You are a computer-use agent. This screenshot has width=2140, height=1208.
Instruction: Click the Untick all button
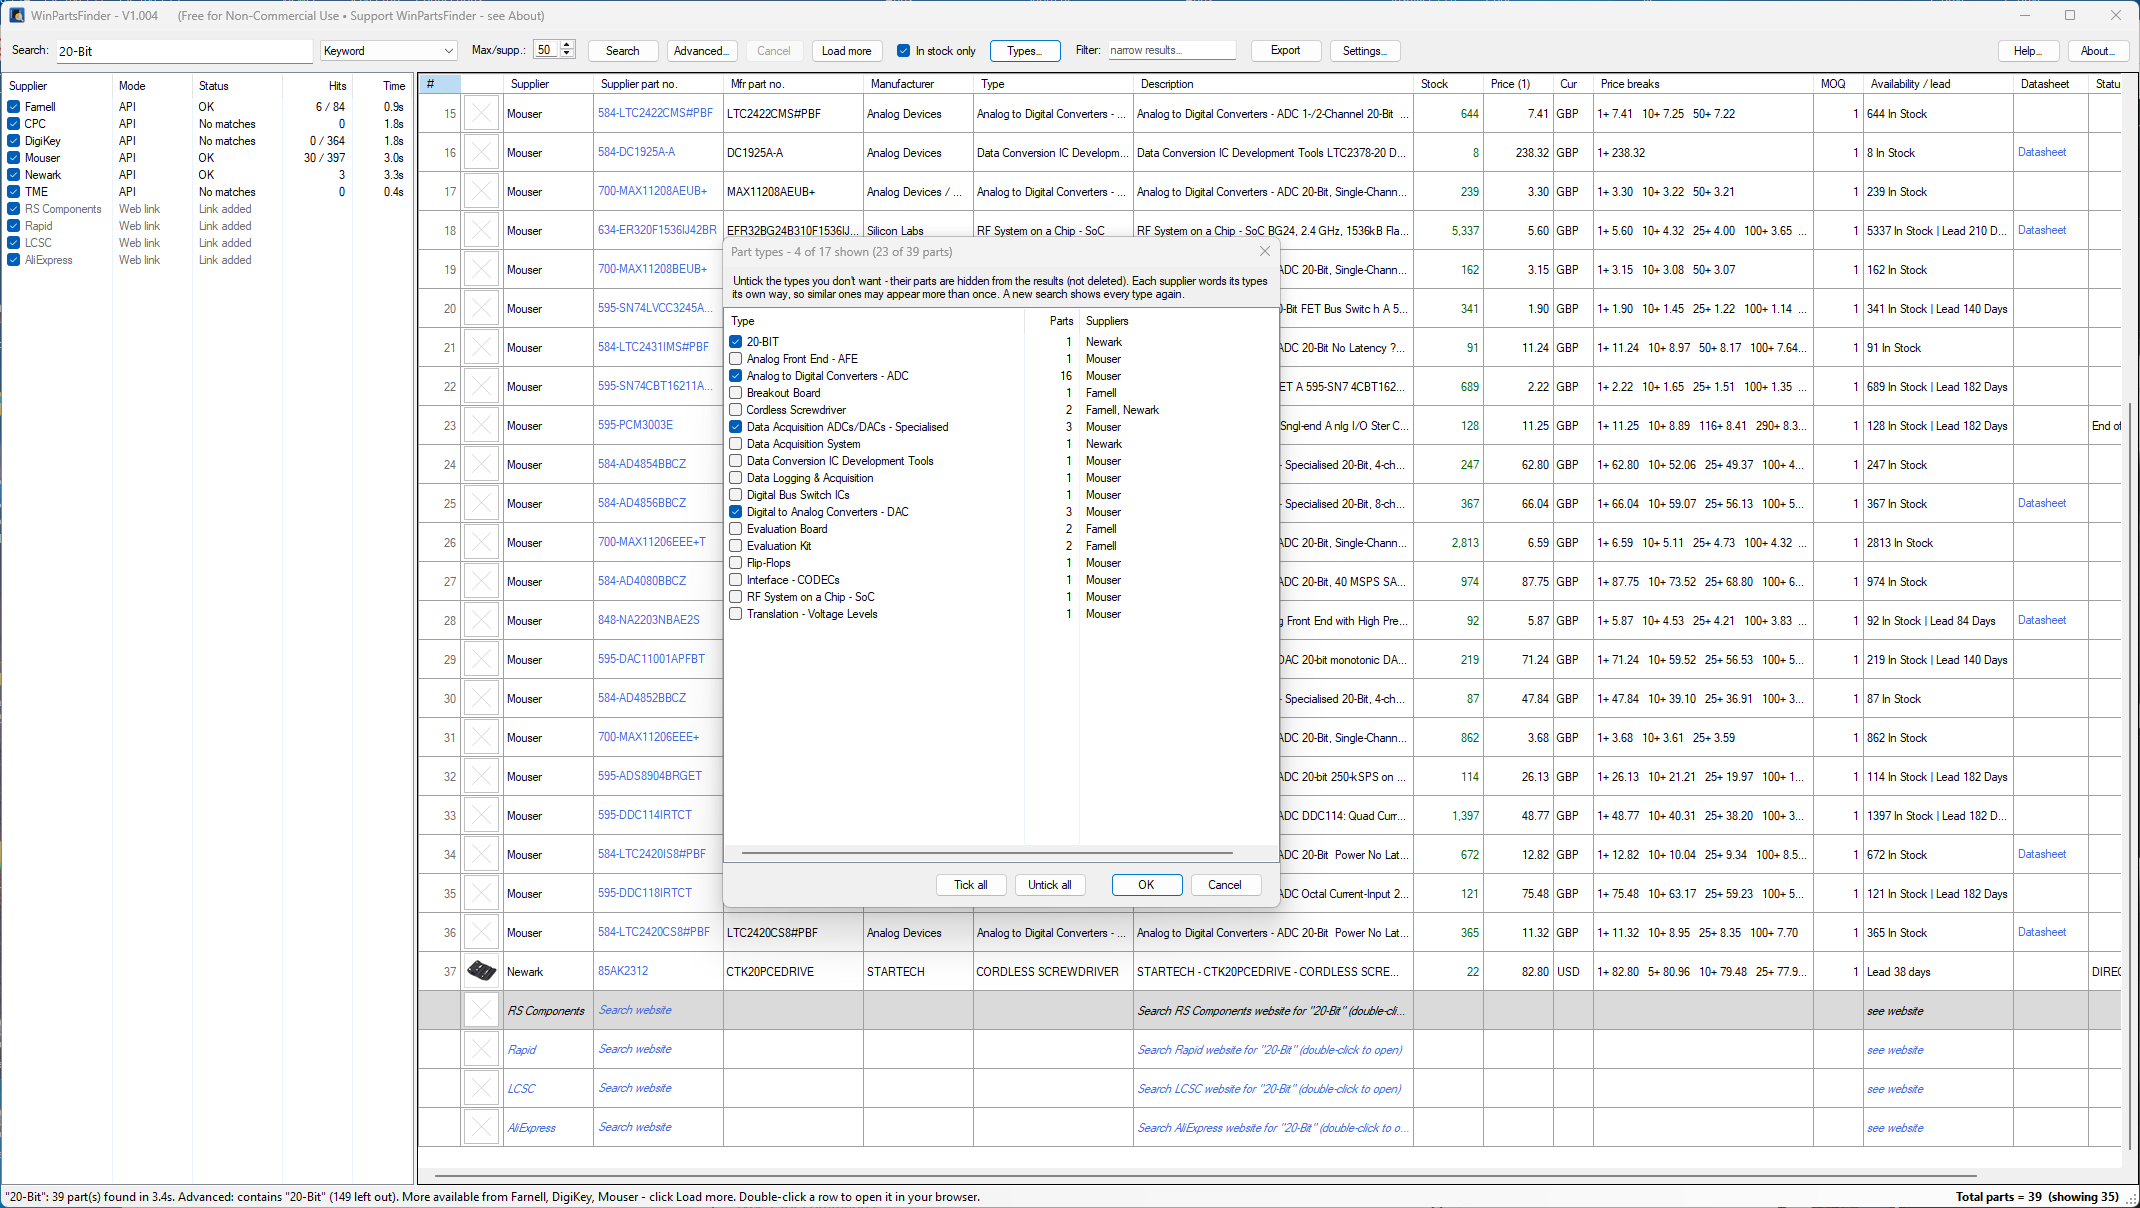(x=1049, y=885)
